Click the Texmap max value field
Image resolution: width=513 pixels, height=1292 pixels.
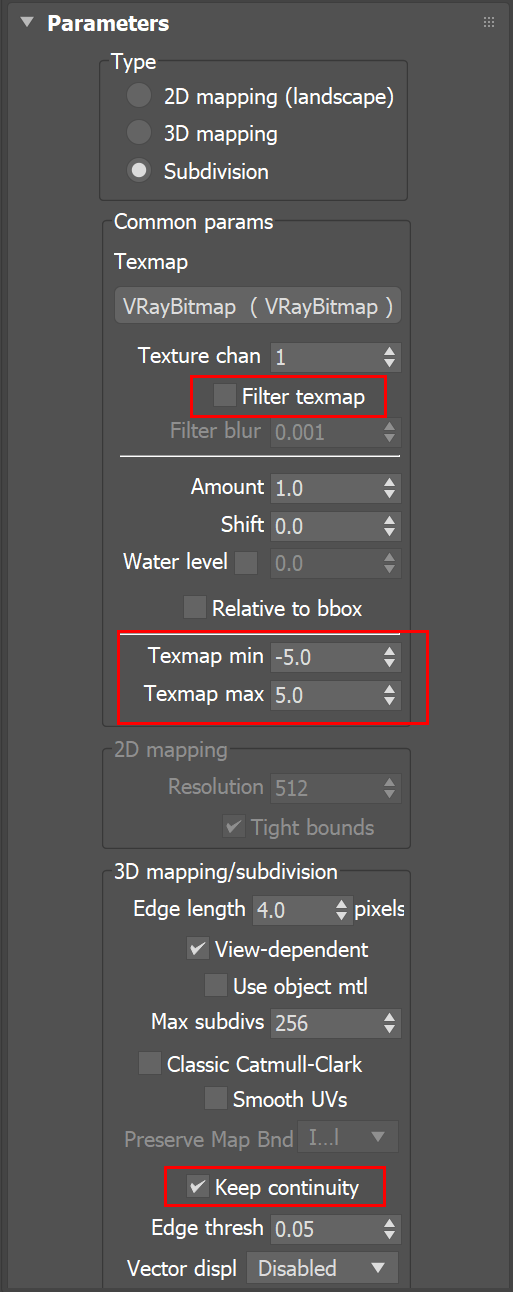(324, 694)
